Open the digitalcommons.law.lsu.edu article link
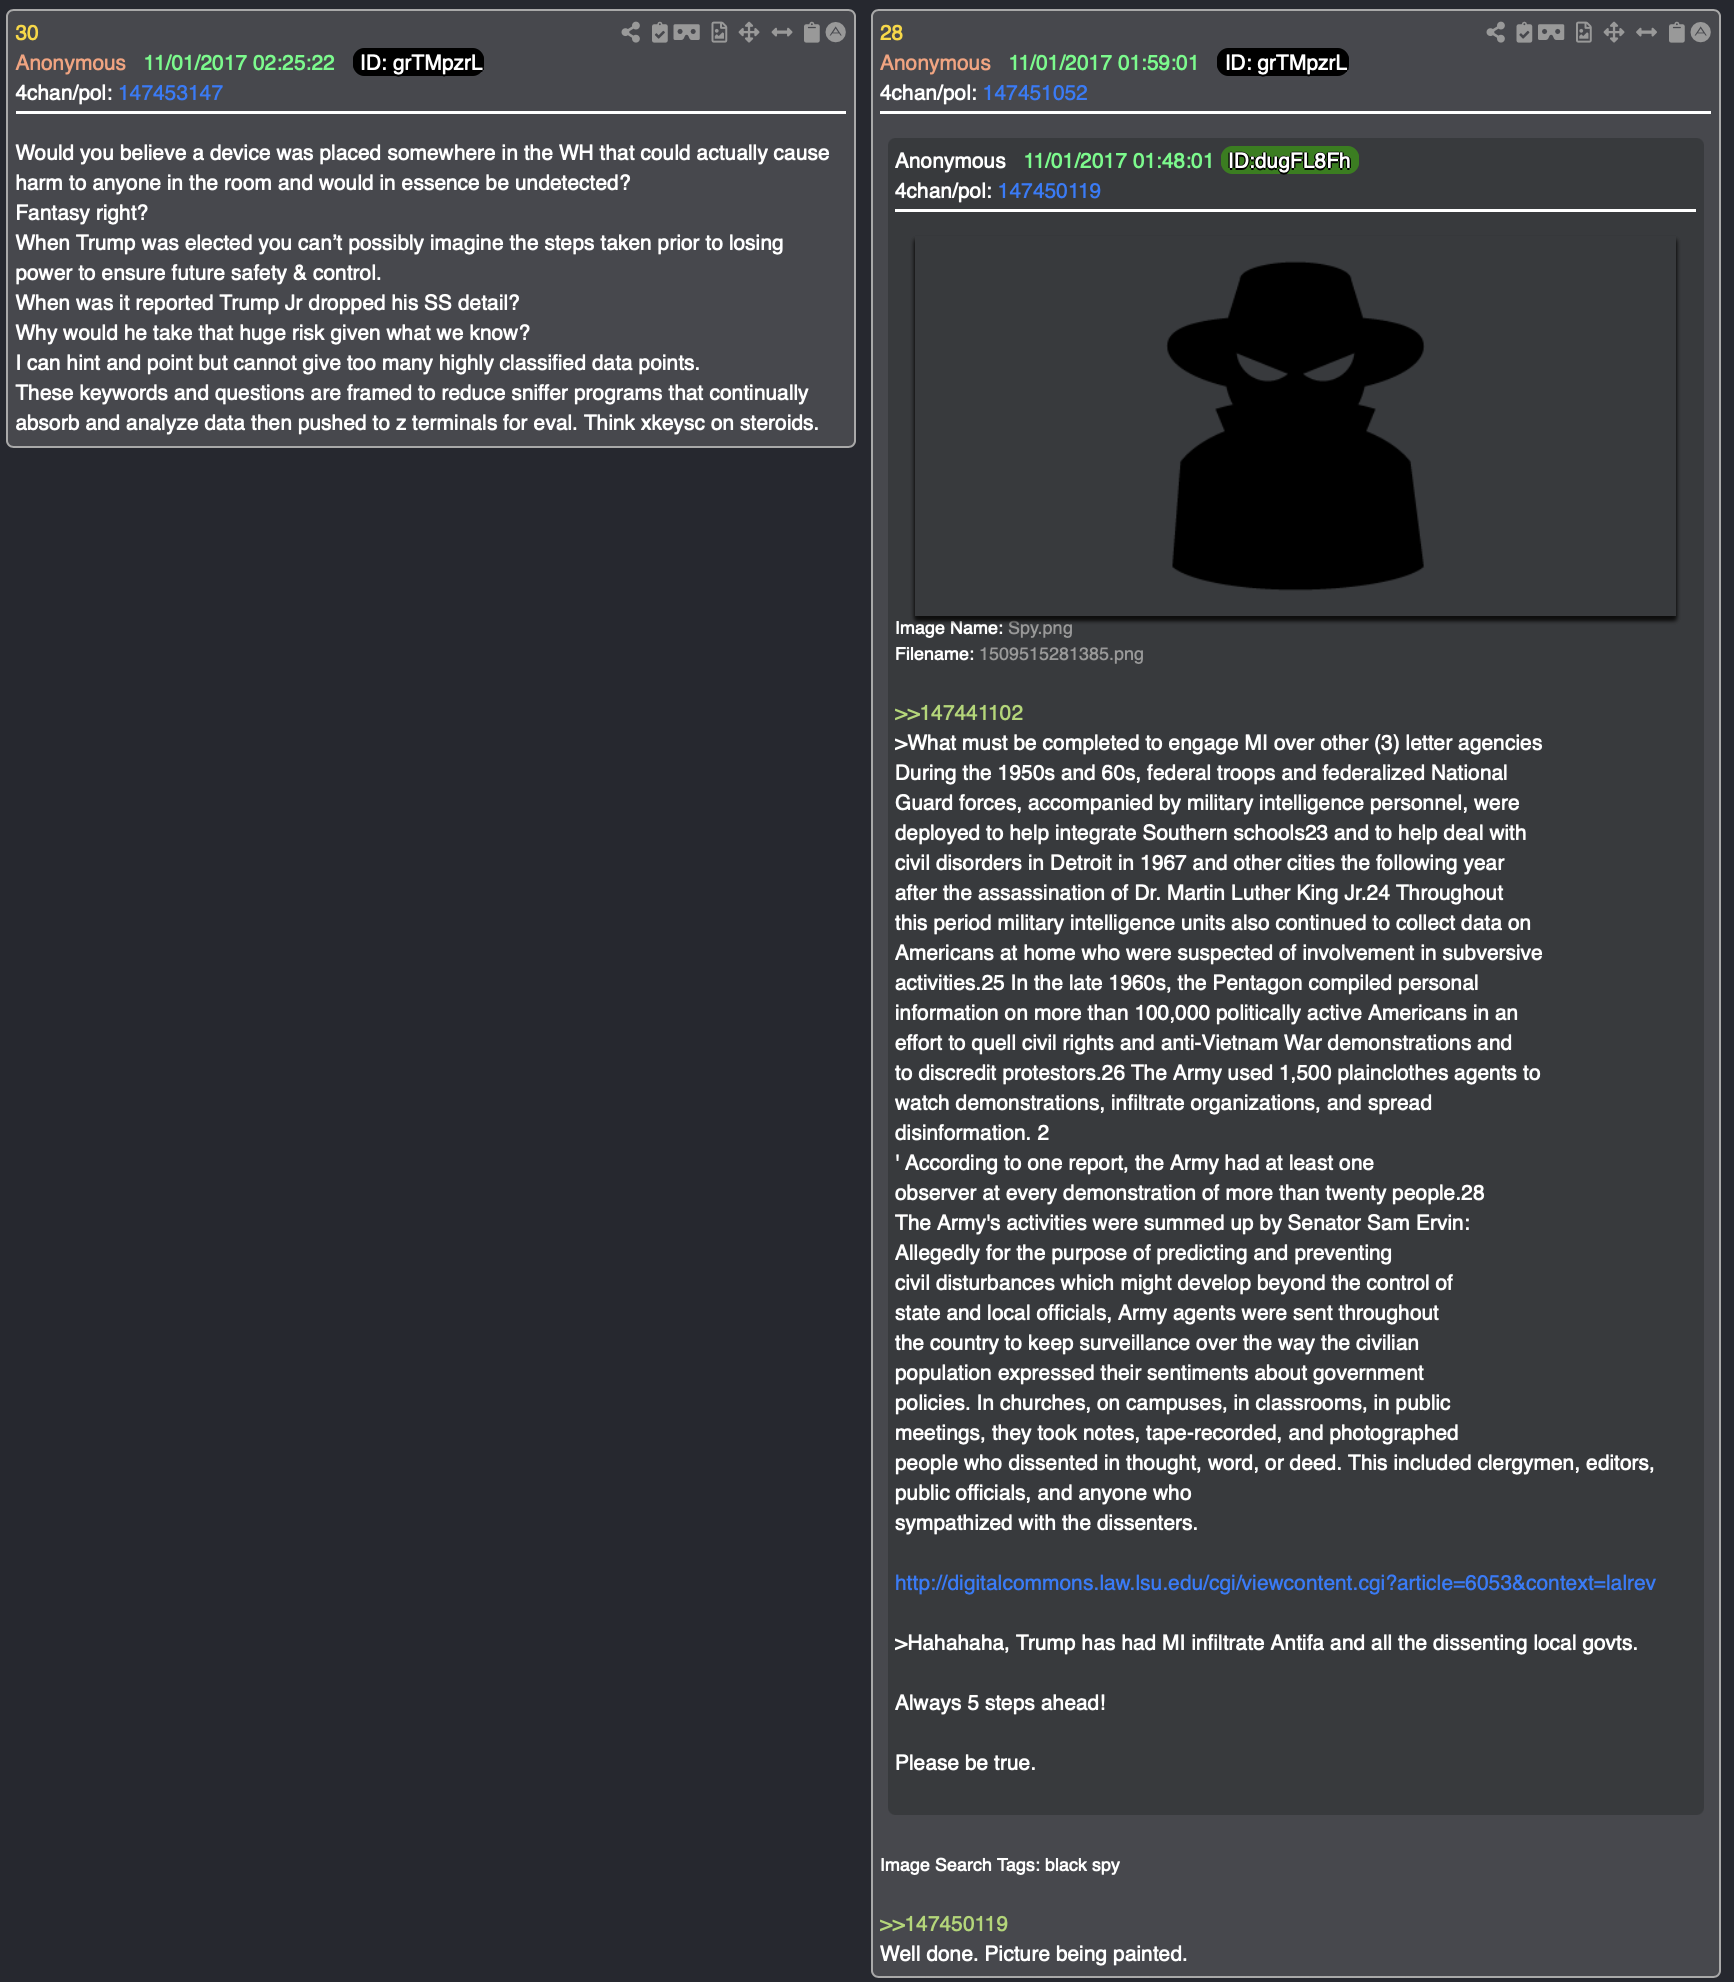The width and height of the screenshot is (1734, 1982). tap(1275, 1583)
